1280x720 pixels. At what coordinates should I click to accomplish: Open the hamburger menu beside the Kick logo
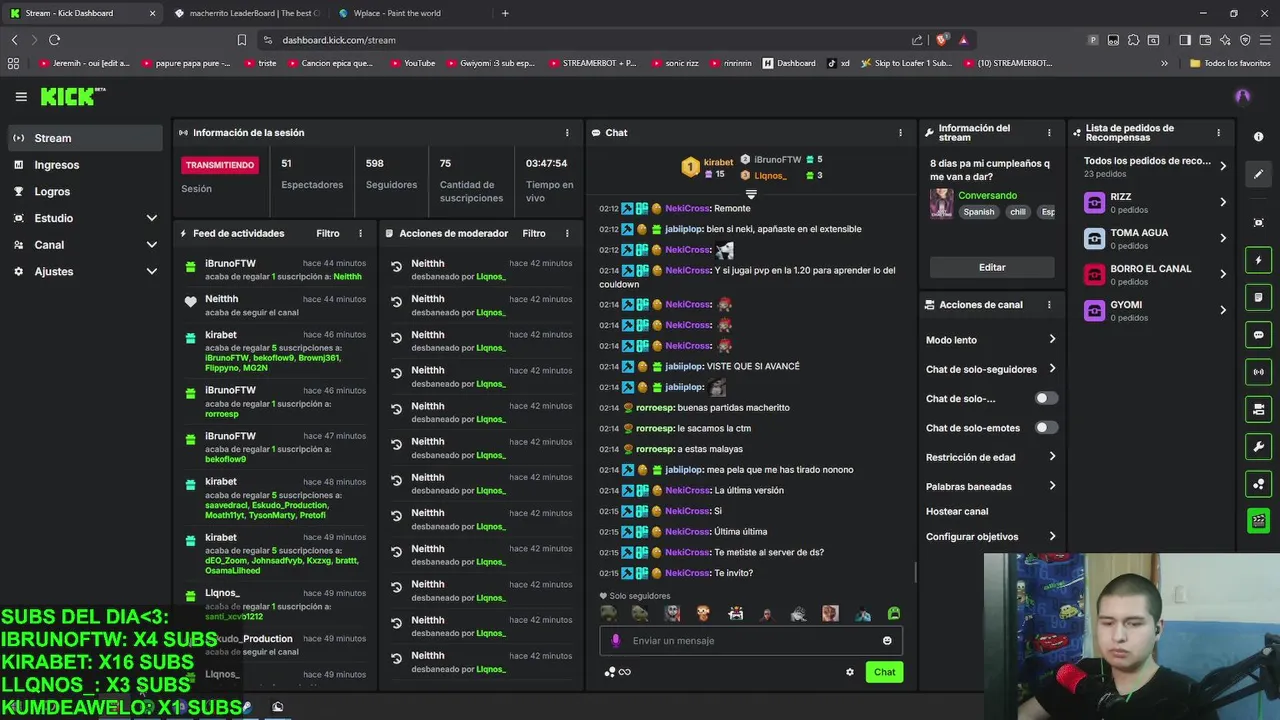pos(21,97)
